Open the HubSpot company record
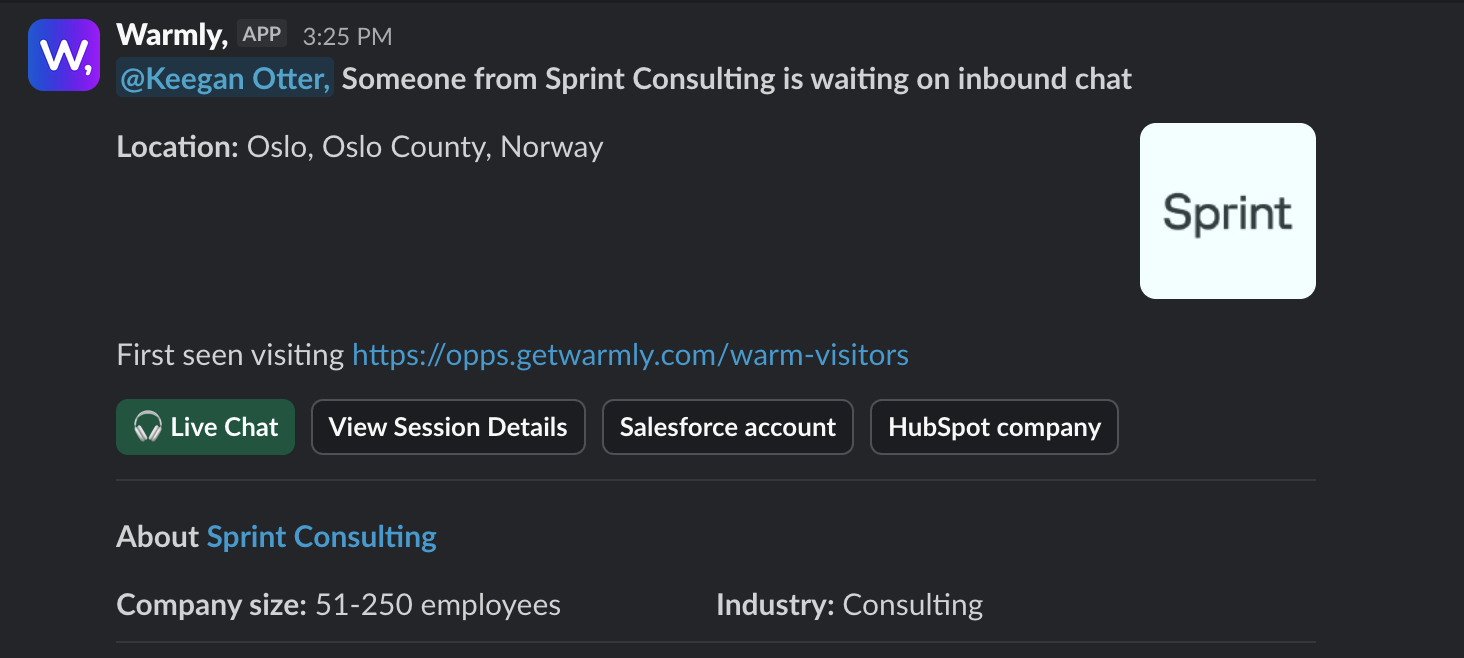This screenshot has width=1464, height=658. (993, 427)
